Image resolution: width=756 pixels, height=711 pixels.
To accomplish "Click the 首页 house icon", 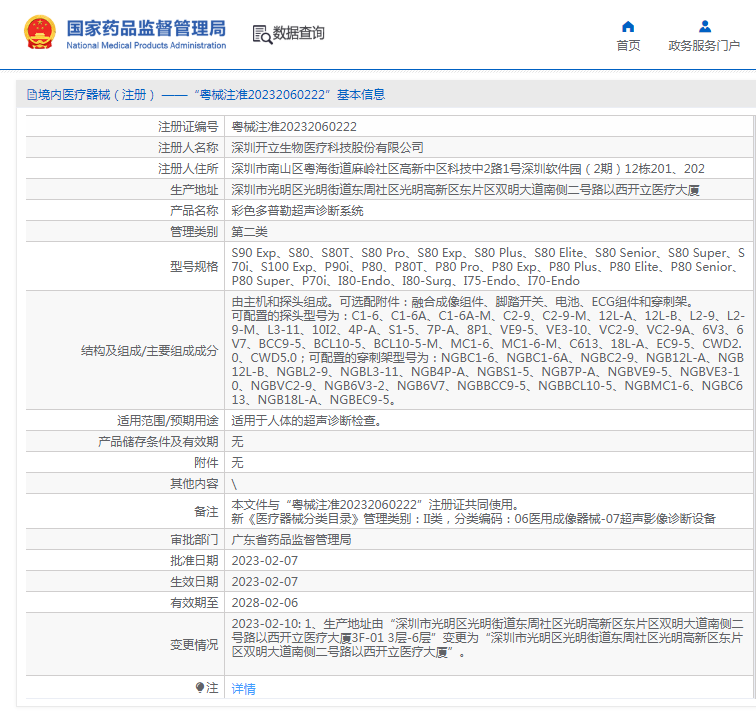I will pyautogui.click(x=628, y=27).
